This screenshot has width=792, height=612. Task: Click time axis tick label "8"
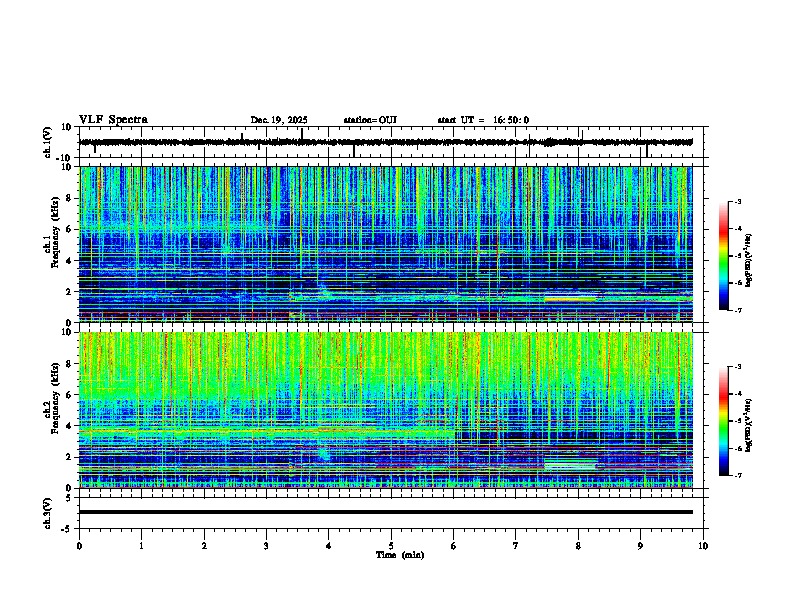click(x=578, y=546)
